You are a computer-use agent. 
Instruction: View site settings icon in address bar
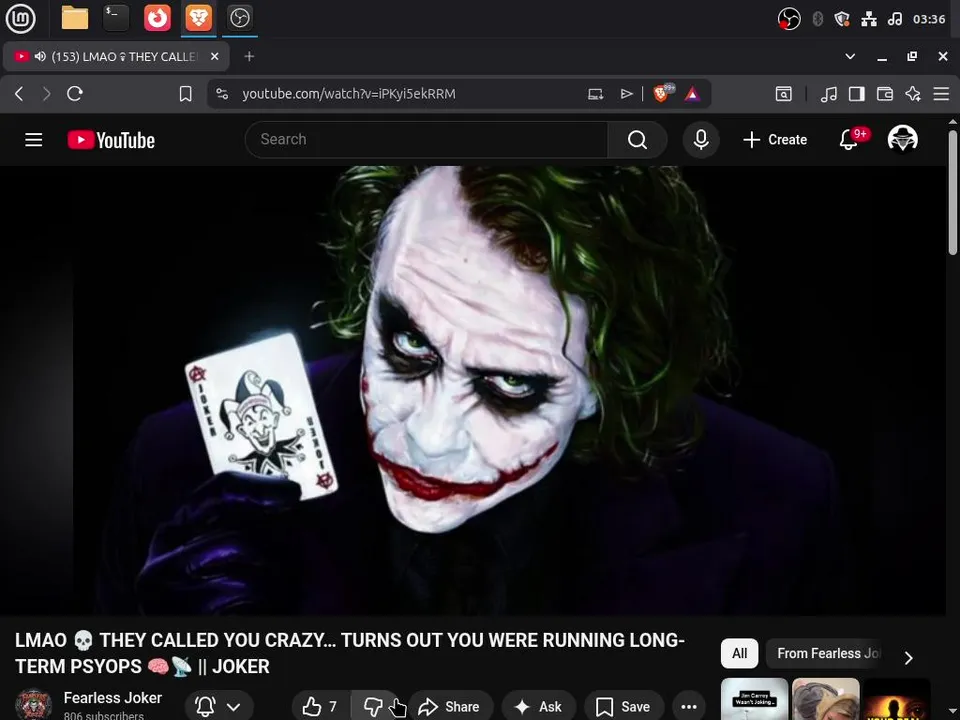[222, 94]
